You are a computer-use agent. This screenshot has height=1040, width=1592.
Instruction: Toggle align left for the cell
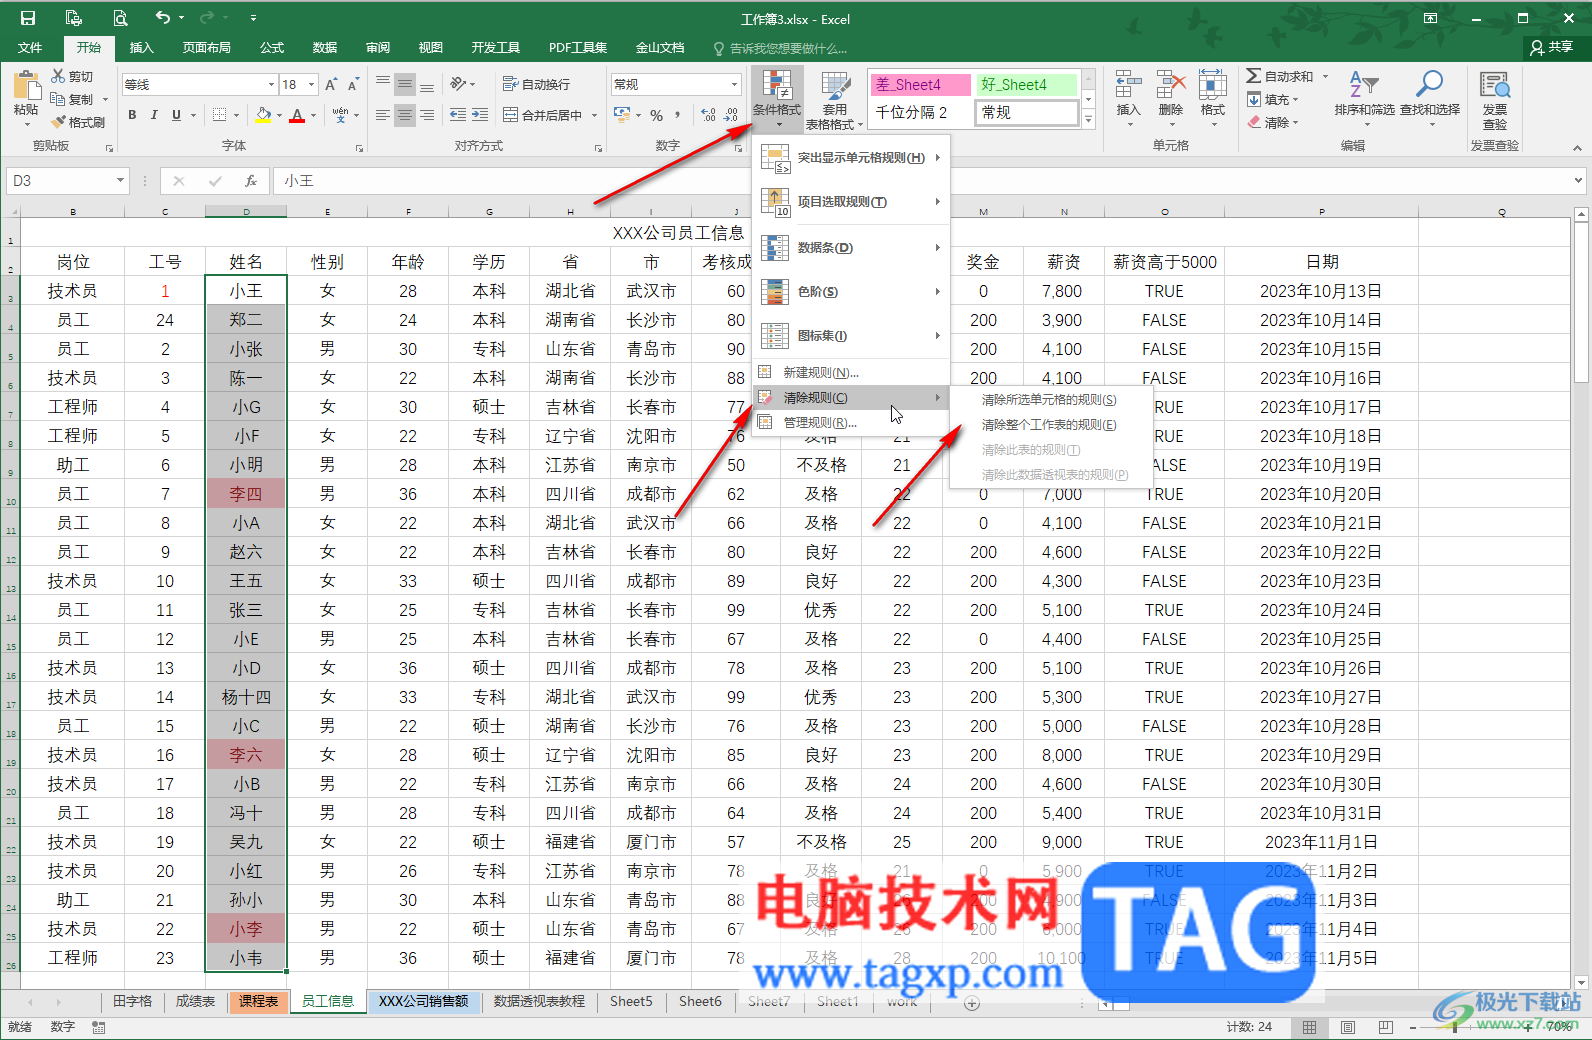click(x=383, y=115)
